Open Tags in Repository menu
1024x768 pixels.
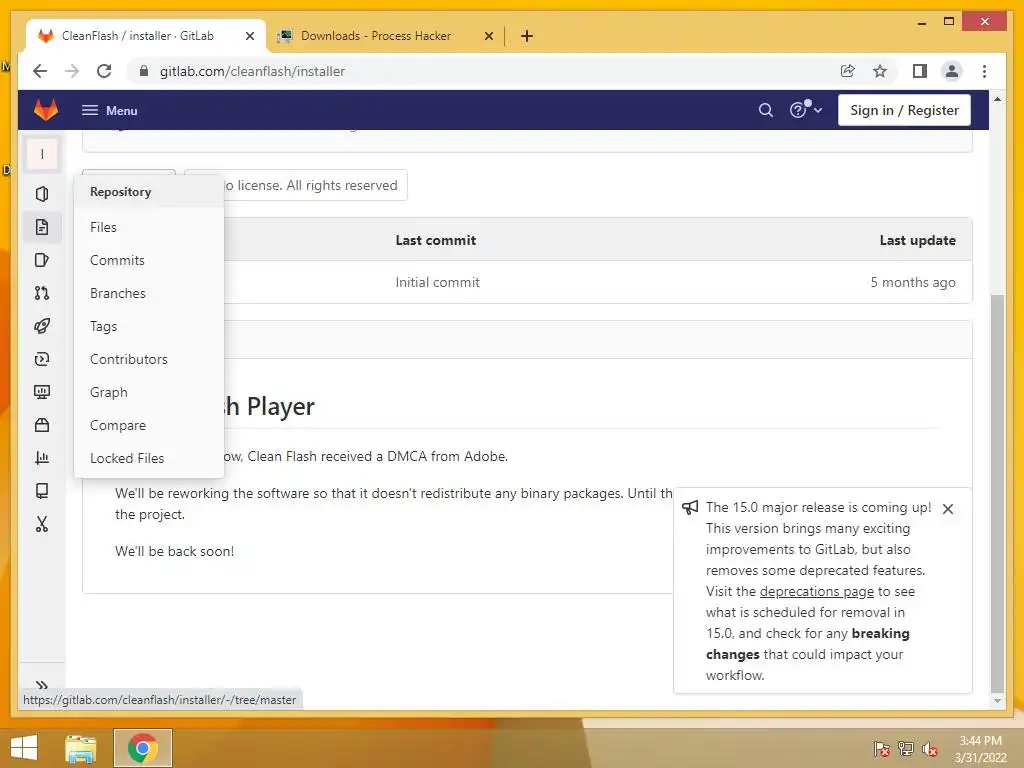tap(103, 326)
